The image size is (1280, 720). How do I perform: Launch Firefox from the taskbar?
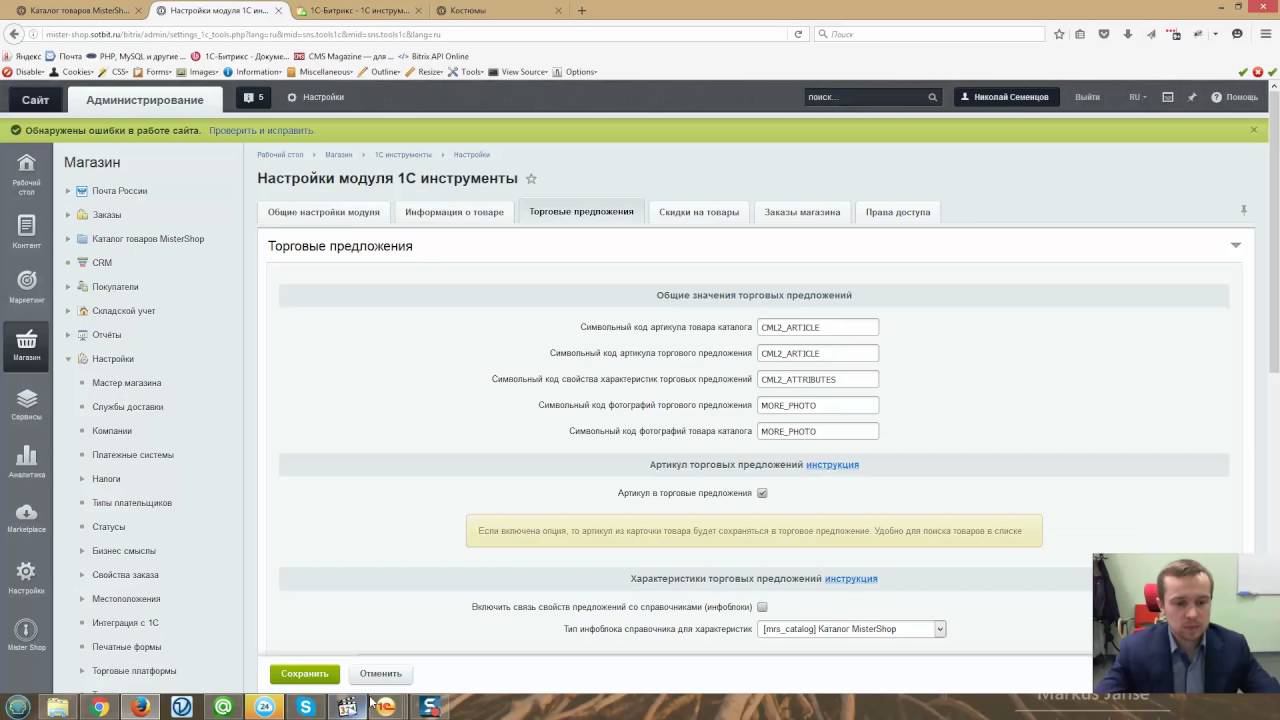[140, 707]
